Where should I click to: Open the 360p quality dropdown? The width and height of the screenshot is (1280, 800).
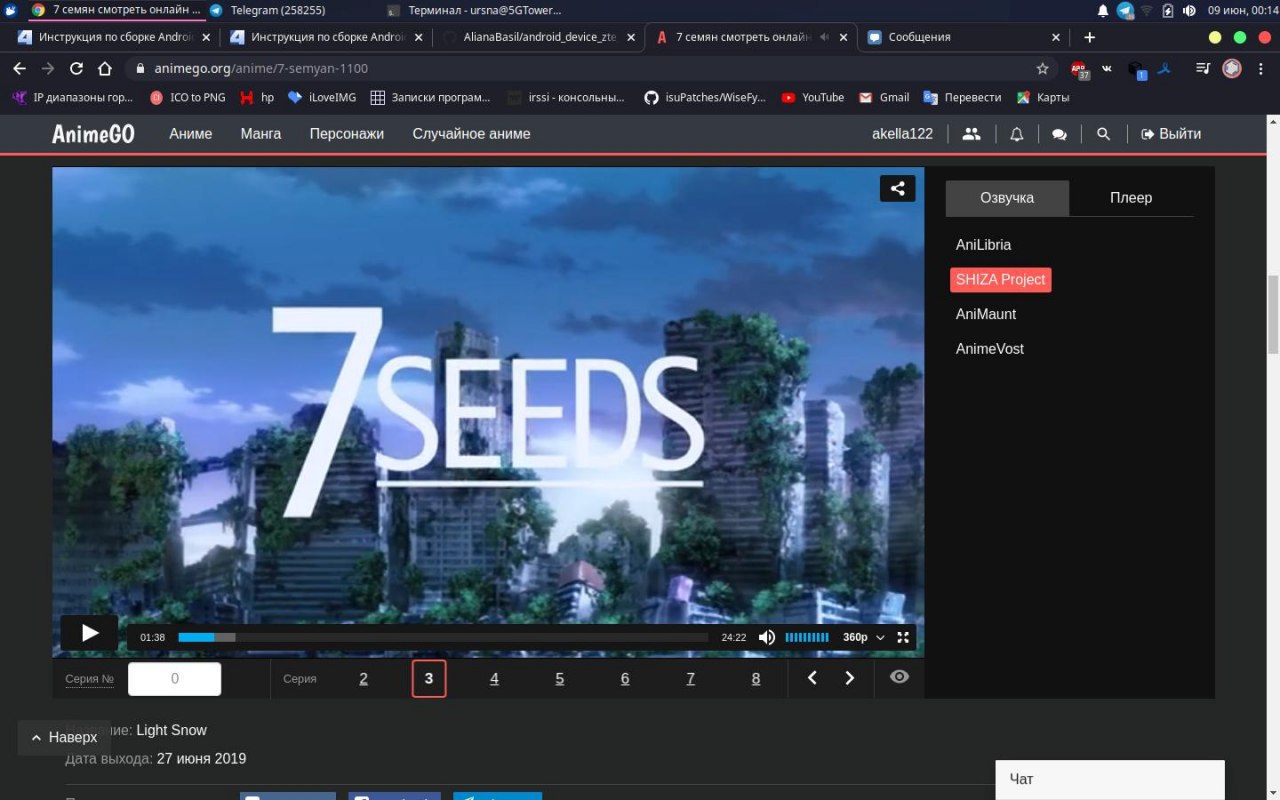[864, 637]
